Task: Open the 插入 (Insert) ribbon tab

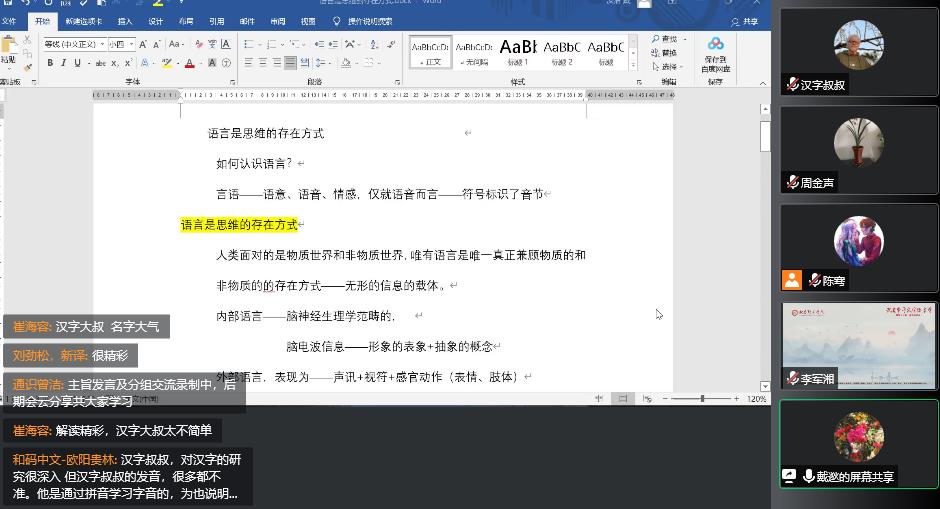Action: tap(125, 21)
